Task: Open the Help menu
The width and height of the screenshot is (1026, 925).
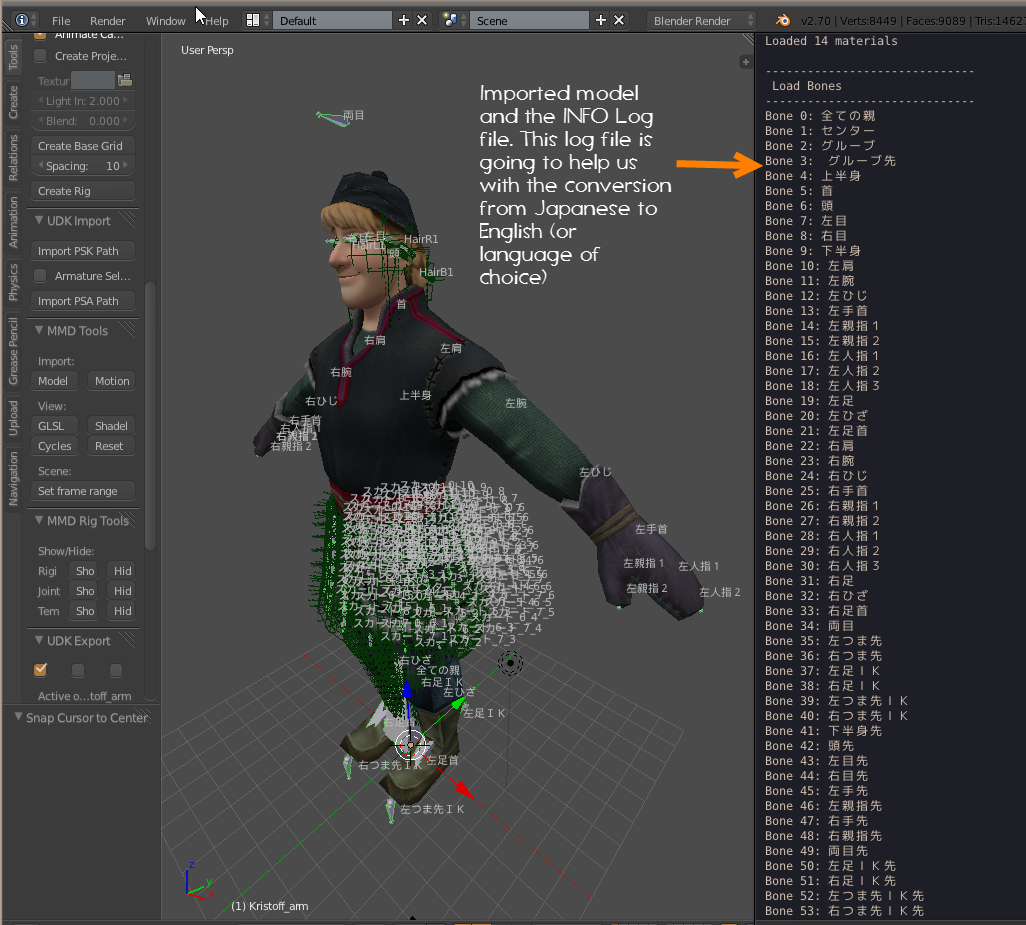Action: pos(217,21)
